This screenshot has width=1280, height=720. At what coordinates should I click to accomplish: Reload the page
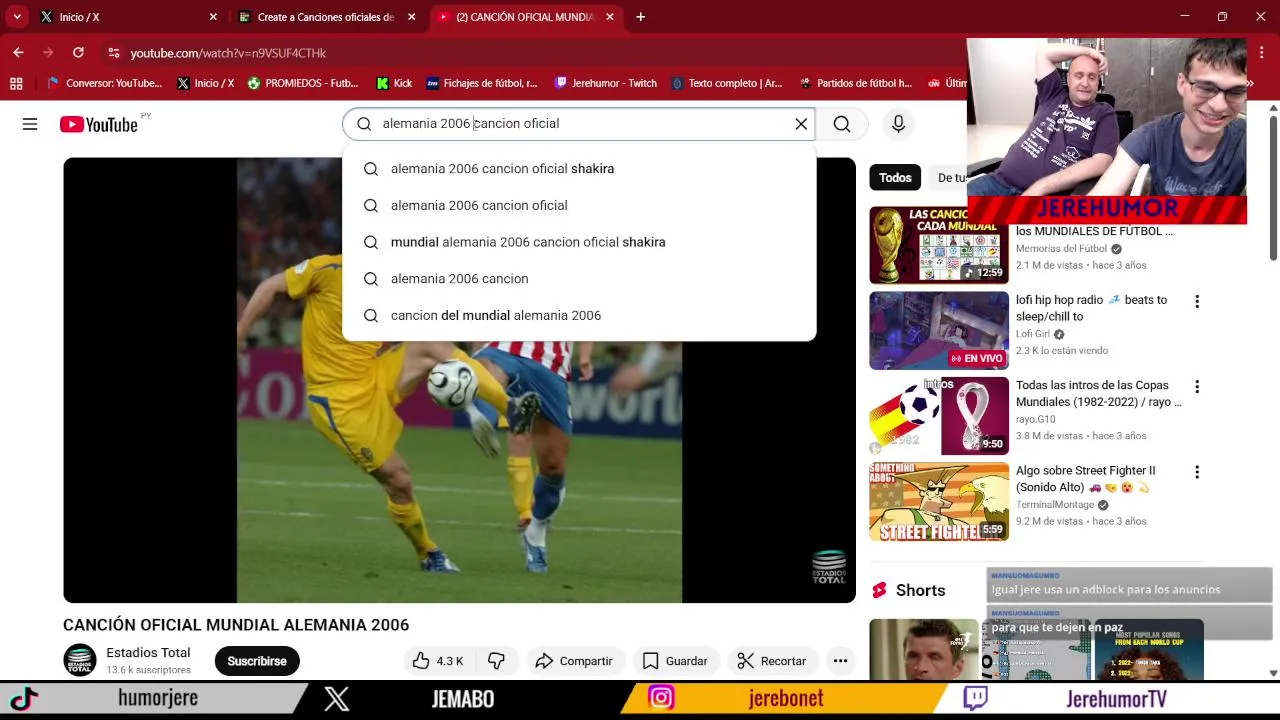click(x=78, y=52)
